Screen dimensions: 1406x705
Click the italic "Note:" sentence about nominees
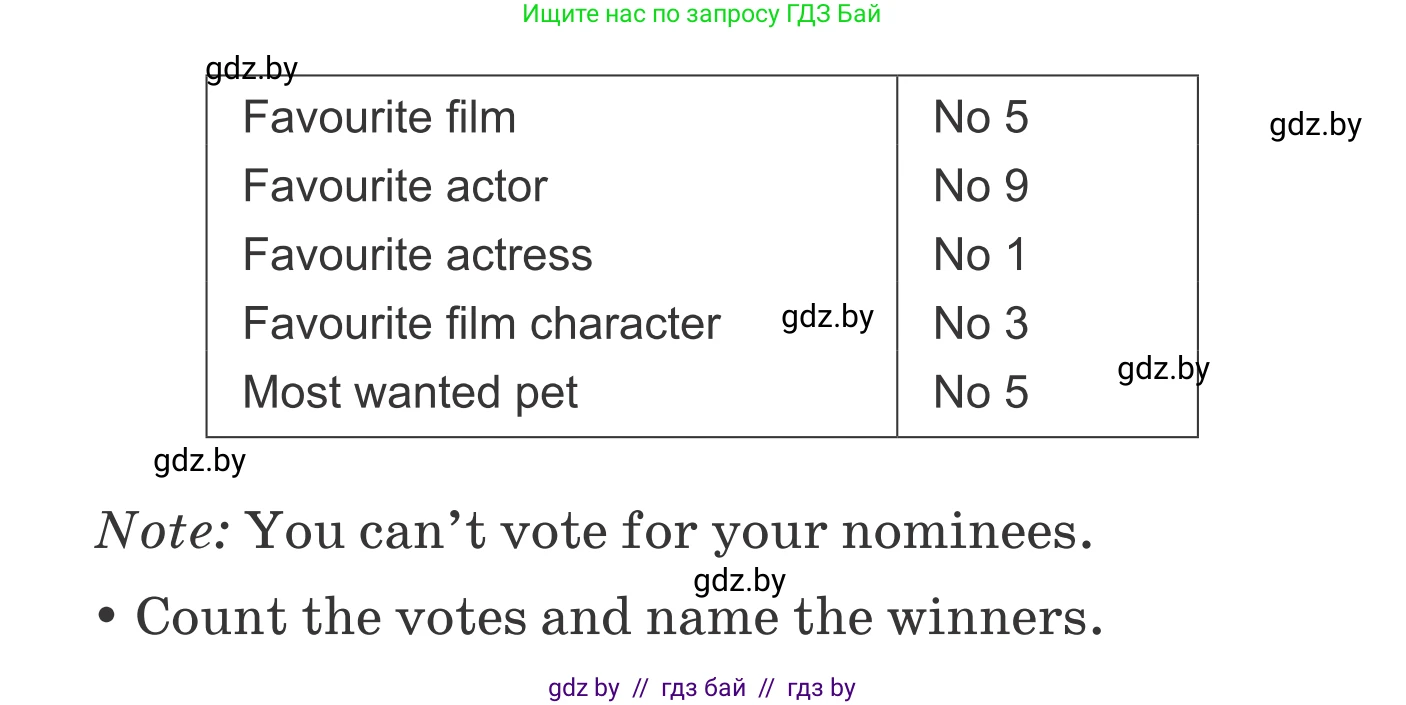[593, 531]
